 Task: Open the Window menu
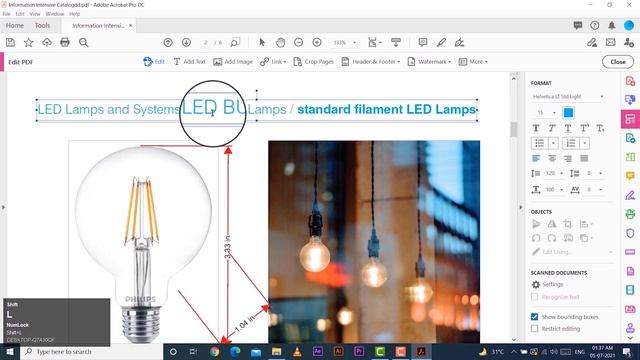point(55,14)
